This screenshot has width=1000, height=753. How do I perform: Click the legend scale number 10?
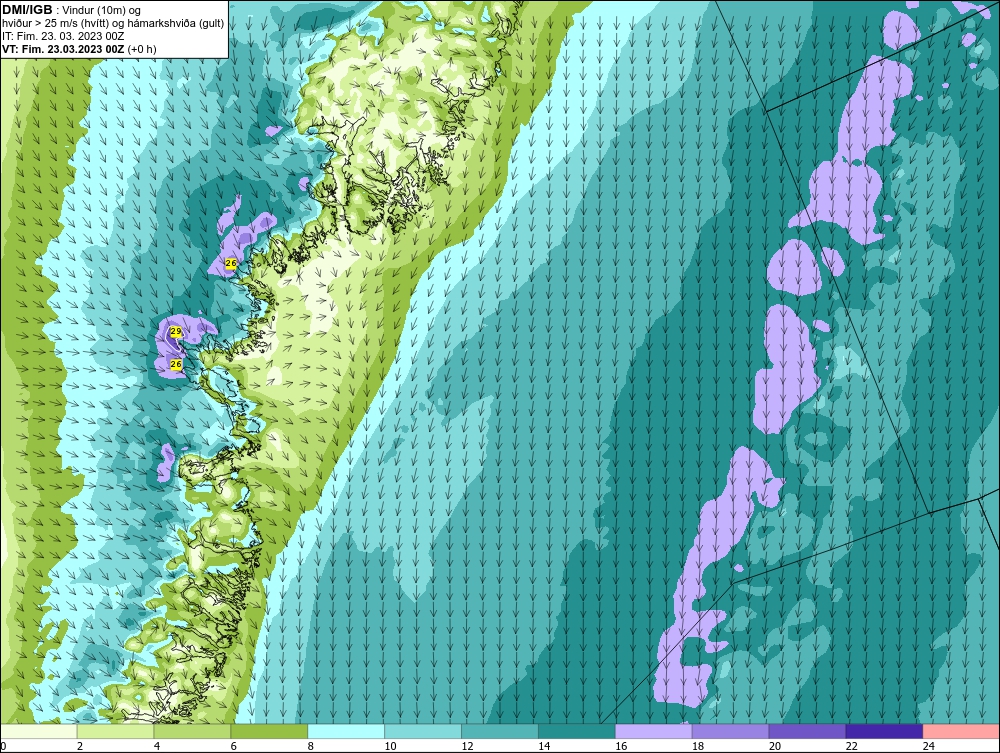(x=390, y=746)
